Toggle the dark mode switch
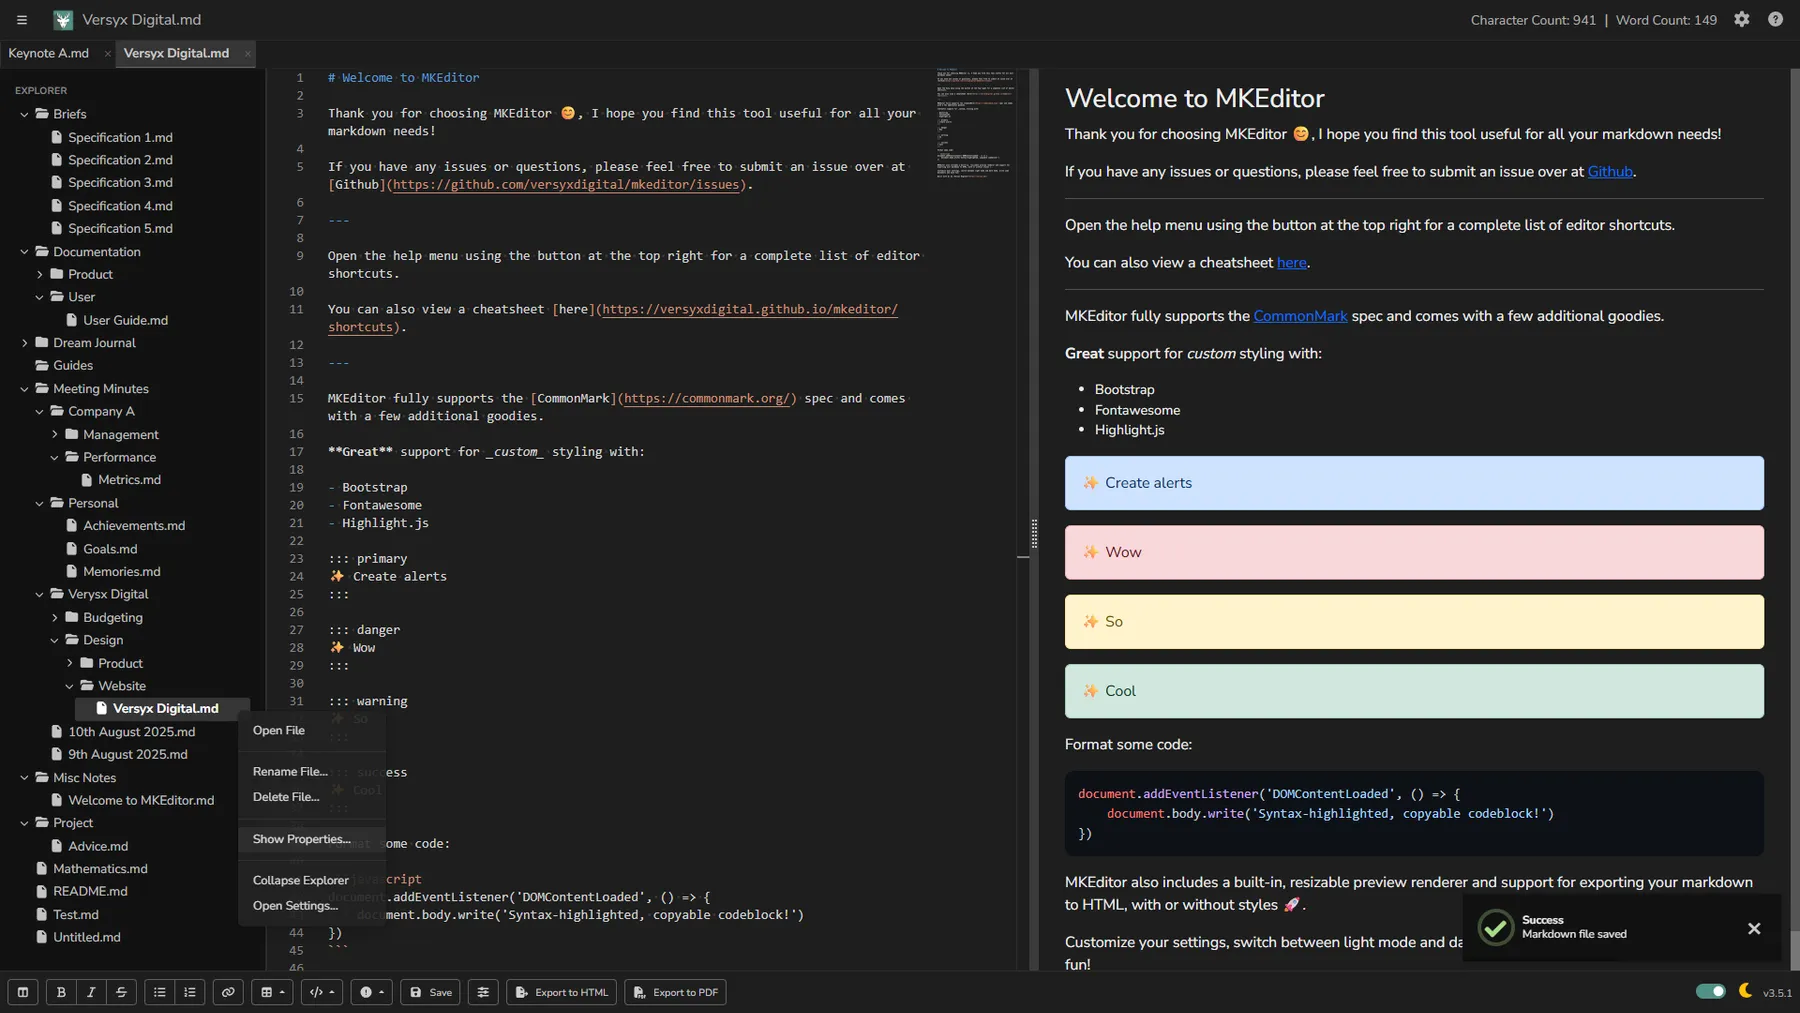Viewport: 1800px width, 1013px height. pyautogui.click(x=1710, y=991)
